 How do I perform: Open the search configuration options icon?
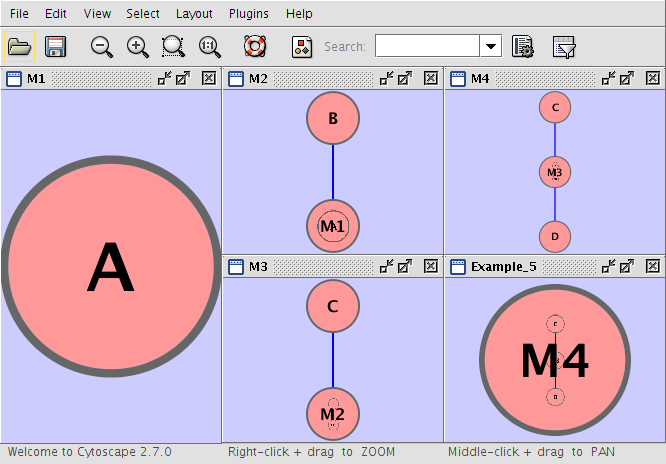(521, 47)
